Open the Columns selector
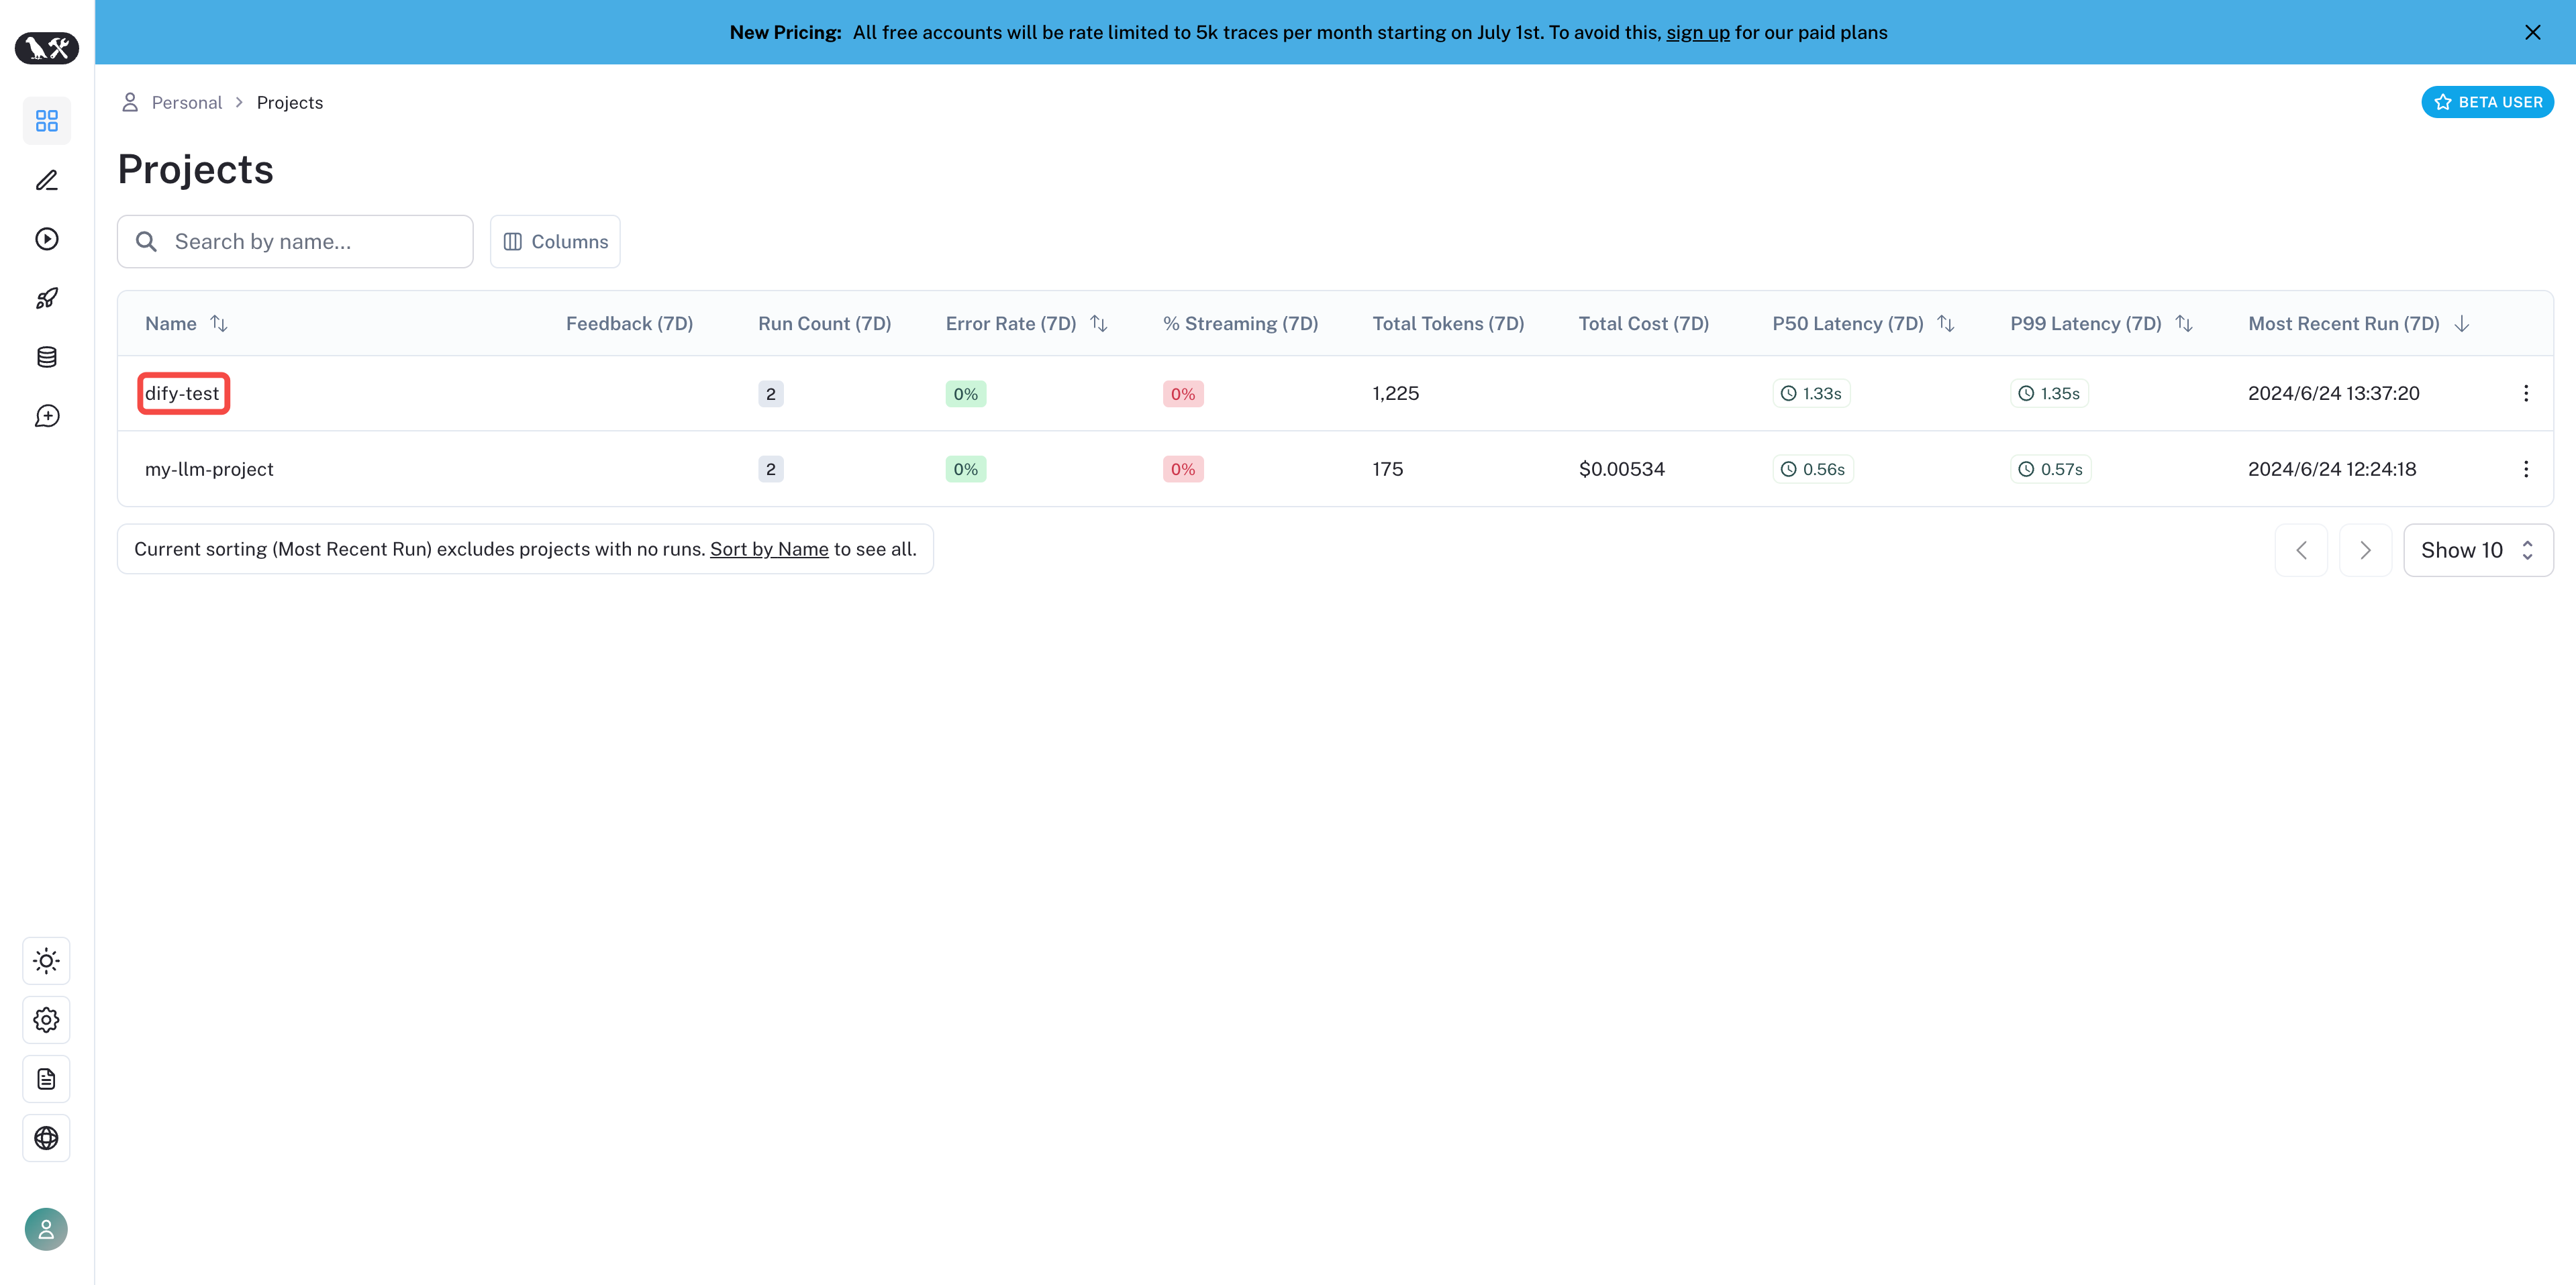Screen dimensions: 2576x1285 point(555,242)
